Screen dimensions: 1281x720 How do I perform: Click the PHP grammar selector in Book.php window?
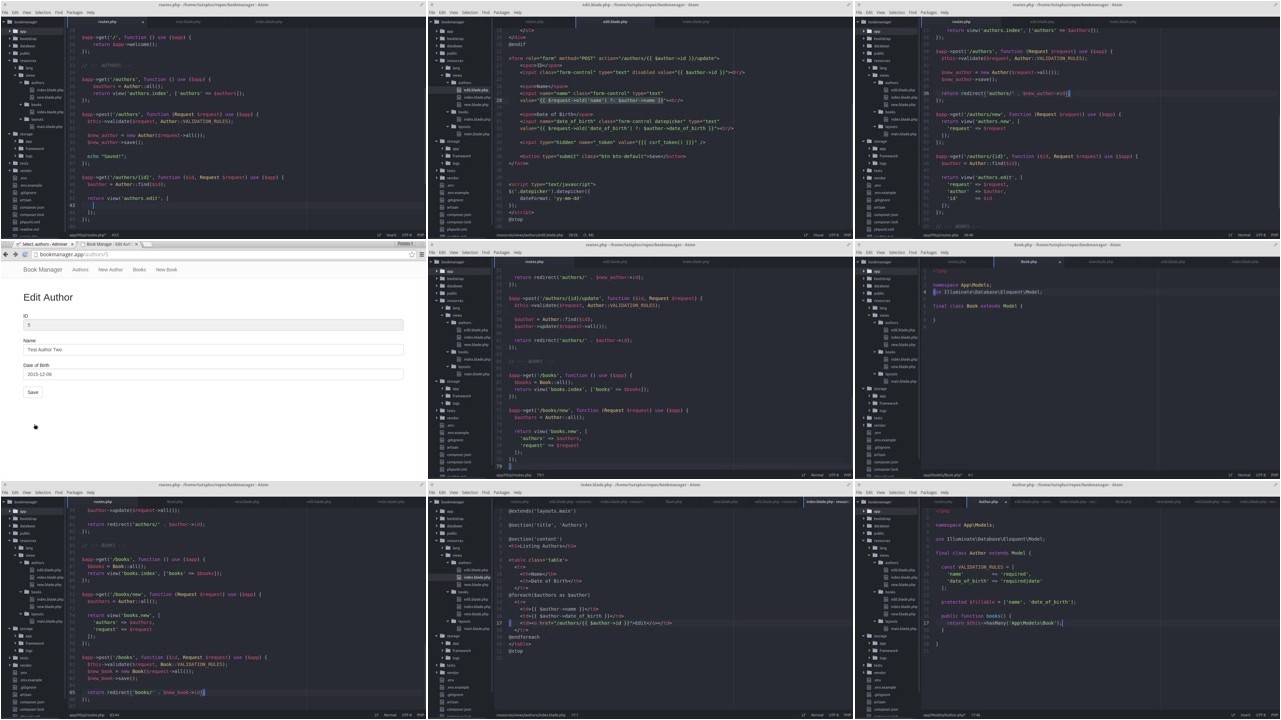1274,475
